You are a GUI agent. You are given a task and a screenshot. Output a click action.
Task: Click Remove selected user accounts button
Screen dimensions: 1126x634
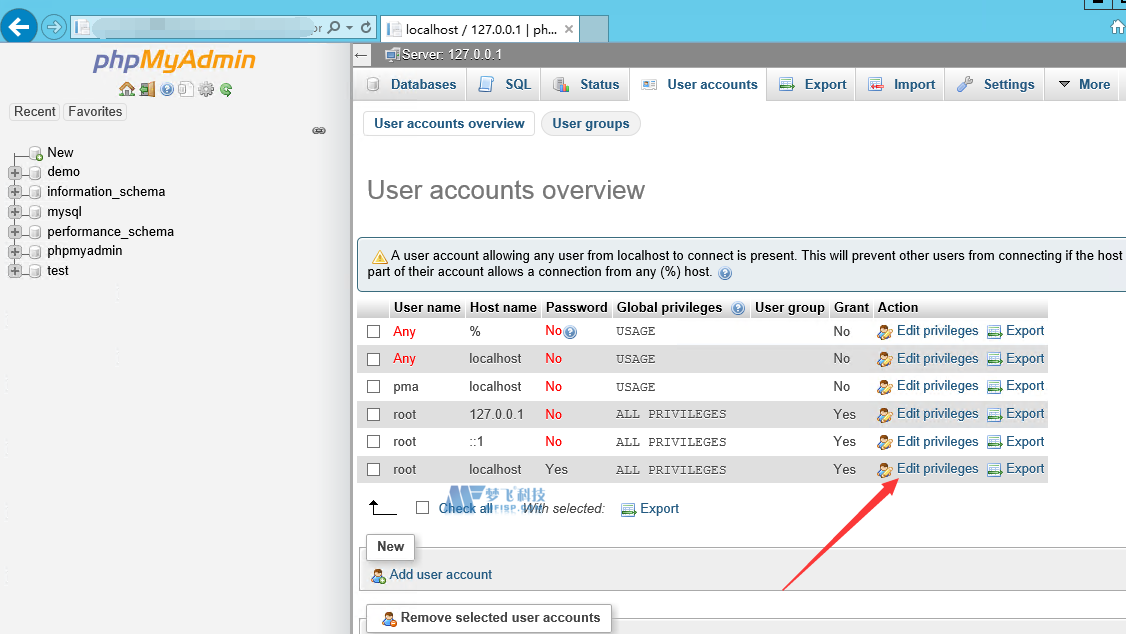point(489,618)
